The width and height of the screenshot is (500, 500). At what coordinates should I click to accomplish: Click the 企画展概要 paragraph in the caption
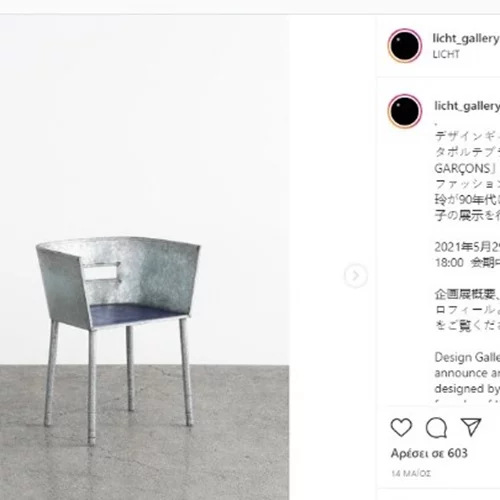(x=467, y=310)
